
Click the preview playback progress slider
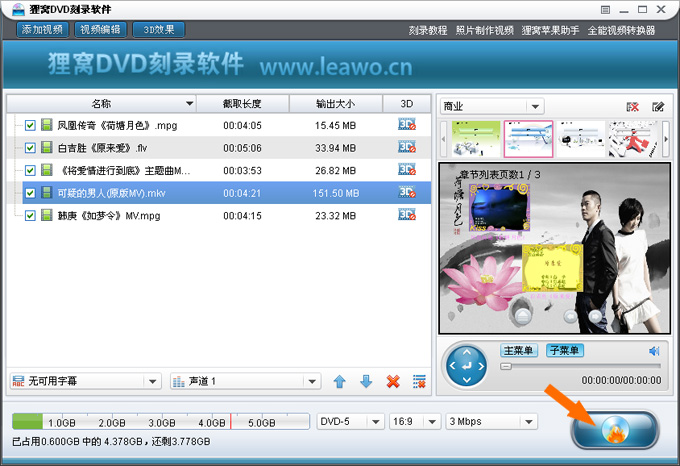580,366
